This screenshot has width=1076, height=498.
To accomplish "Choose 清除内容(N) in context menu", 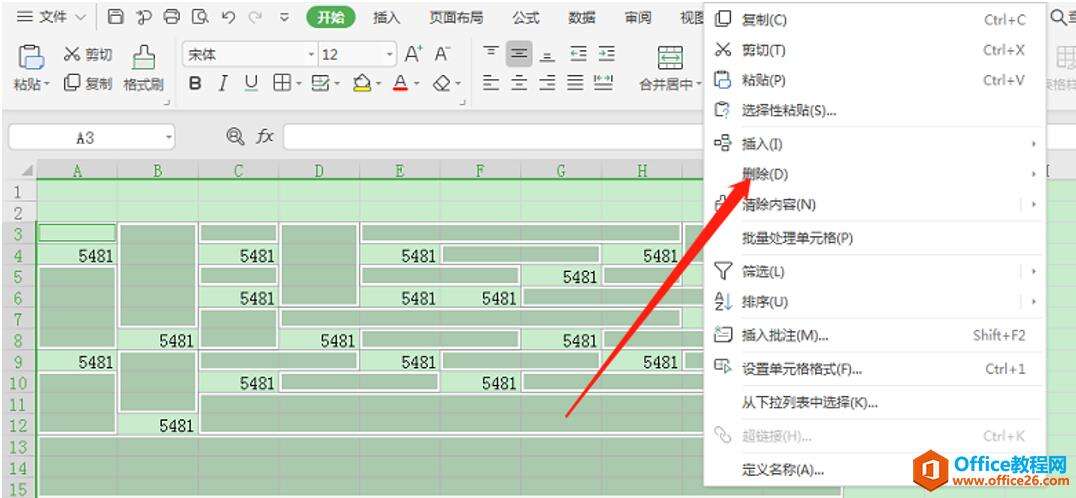I will (x=874, y=204).
